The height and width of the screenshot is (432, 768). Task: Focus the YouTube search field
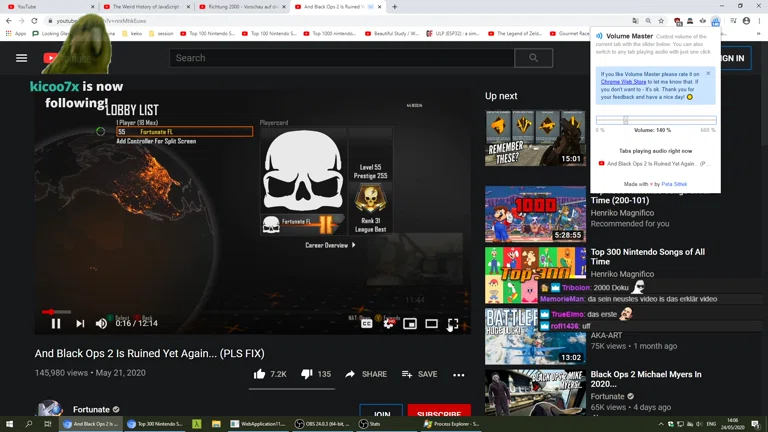[x=342, y=58]
